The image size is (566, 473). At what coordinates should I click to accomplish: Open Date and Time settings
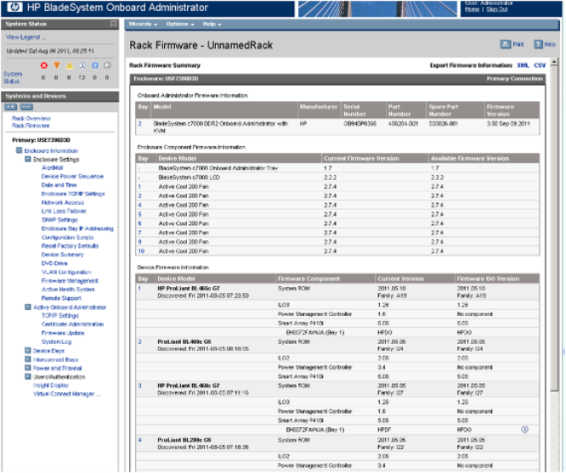click(x=59, y=185)
